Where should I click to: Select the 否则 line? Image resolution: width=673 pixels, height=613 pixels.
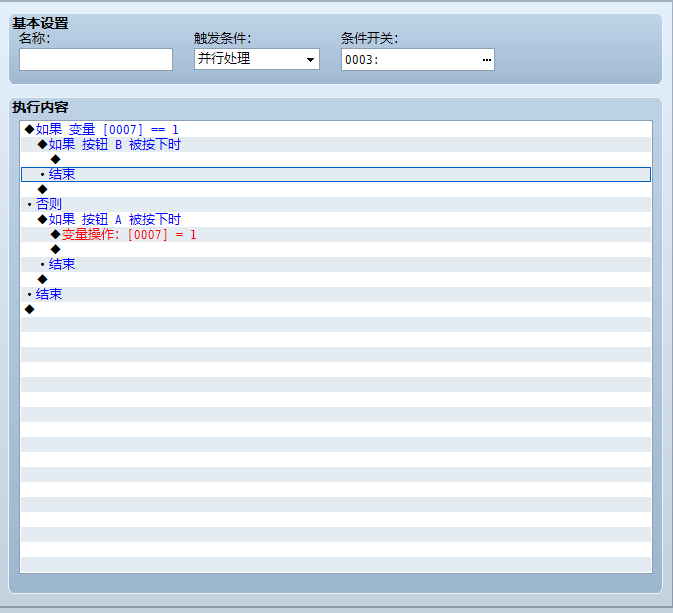(336, 204)
